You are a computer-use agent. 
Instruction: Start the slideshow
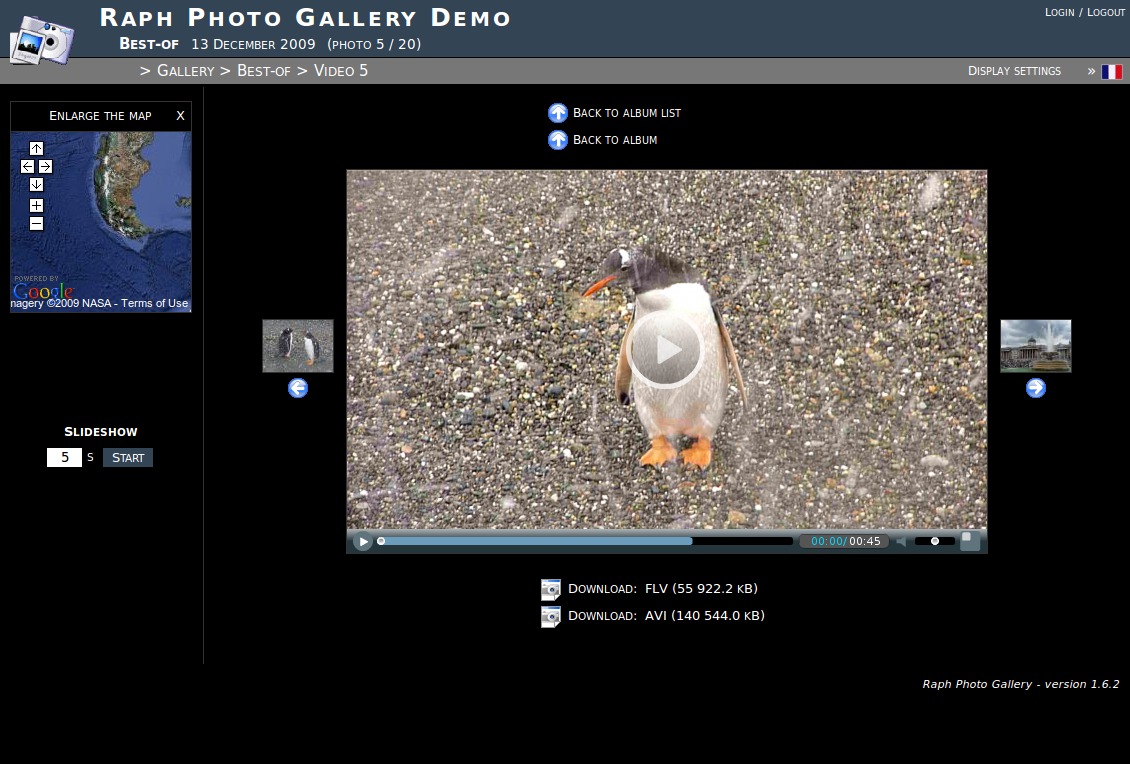click(x=128, y=457)
